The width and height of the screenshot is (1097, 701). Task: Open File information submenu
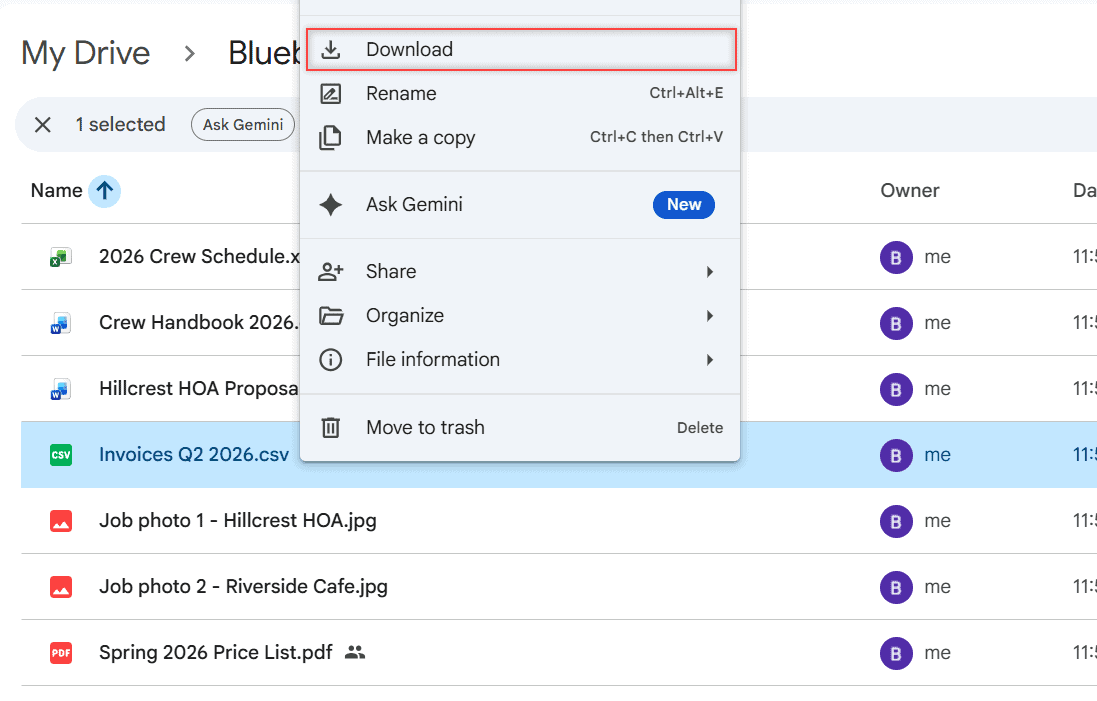(x=521, y=360)
